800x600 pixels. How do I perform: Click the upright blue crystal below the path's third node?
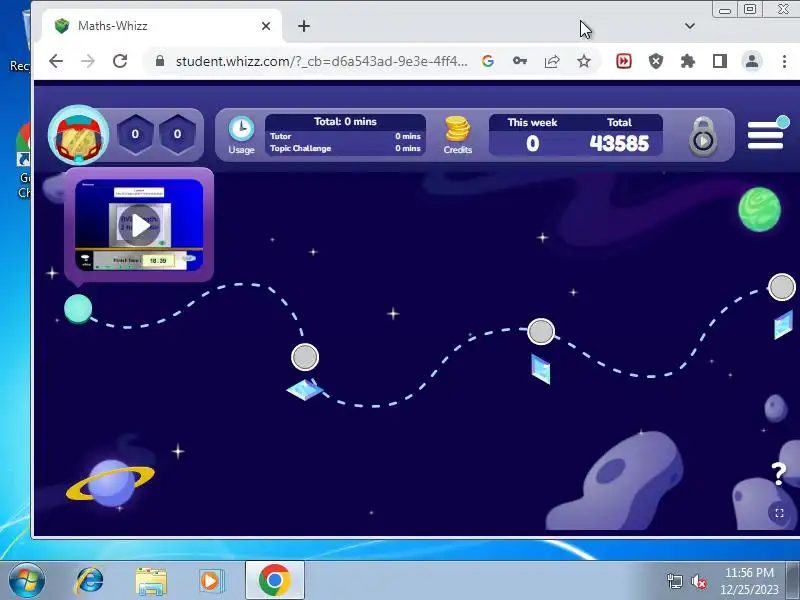pos(541,369)
